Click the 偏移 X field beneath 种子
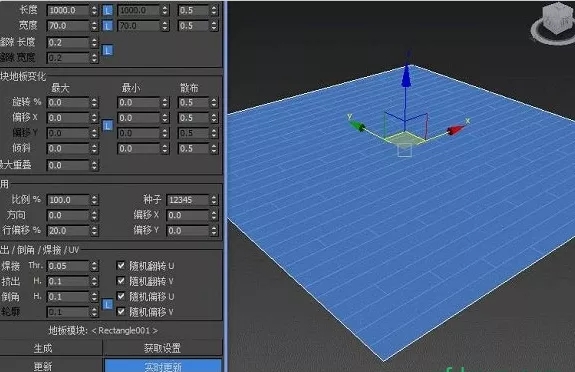 (188, 215)
